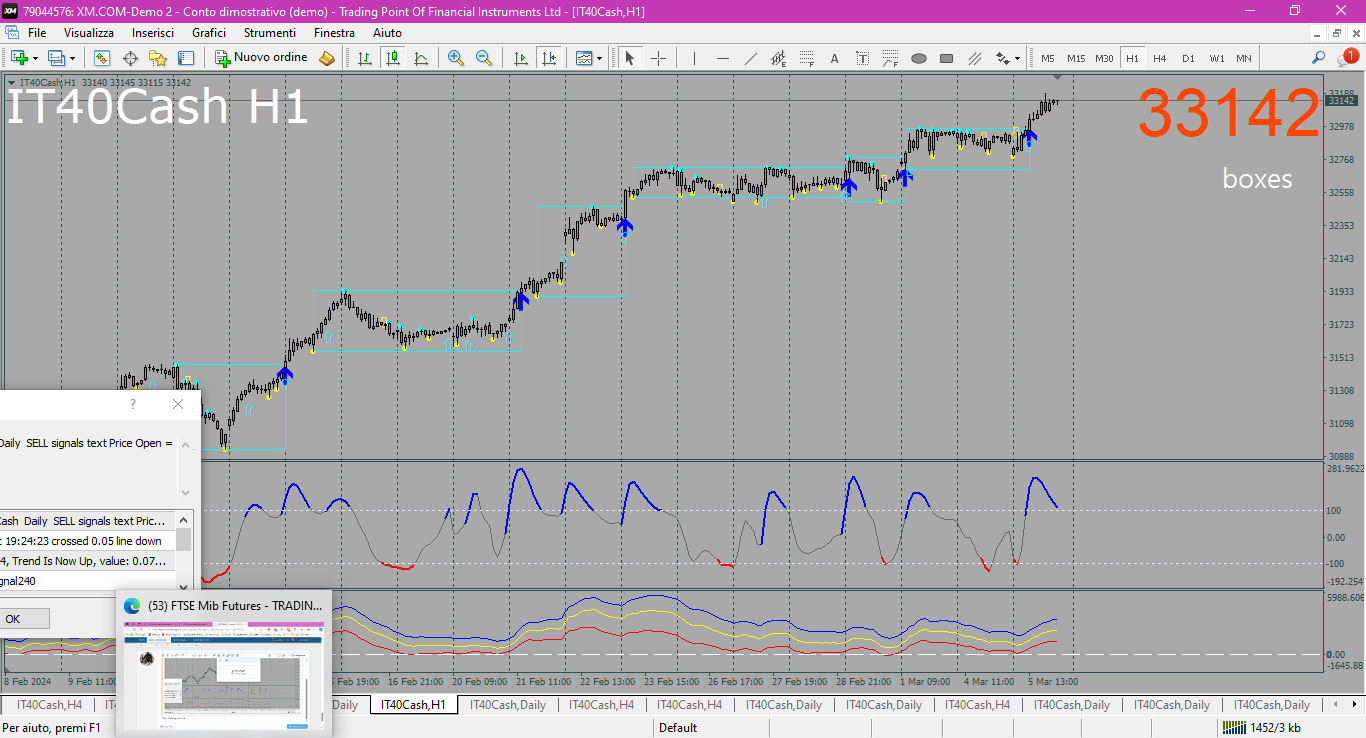Switch timeframe to M5
The width and height of the screenshot is (1366, 738).
coord(1048,58)
